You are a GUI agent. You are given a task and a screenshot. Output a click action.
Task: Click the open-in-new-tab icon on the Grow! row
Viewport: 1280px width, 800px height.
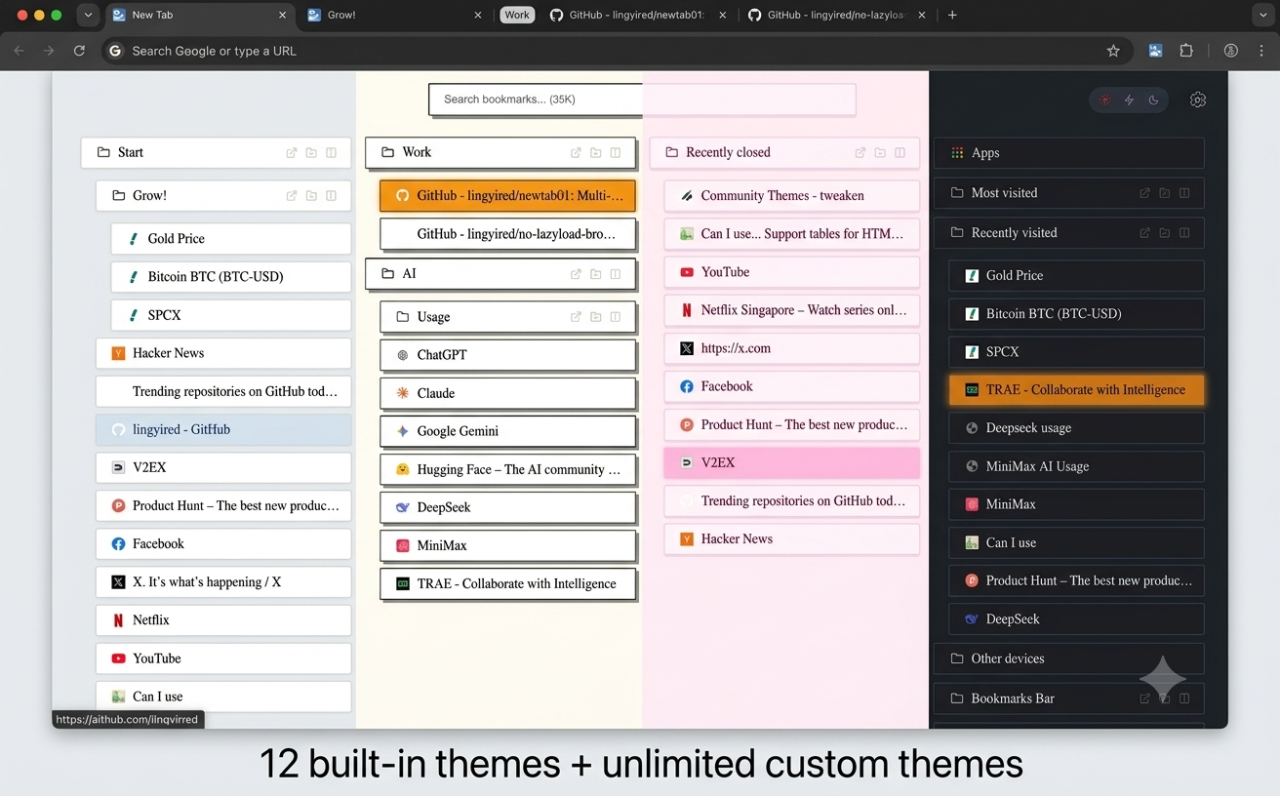(292, 196)
